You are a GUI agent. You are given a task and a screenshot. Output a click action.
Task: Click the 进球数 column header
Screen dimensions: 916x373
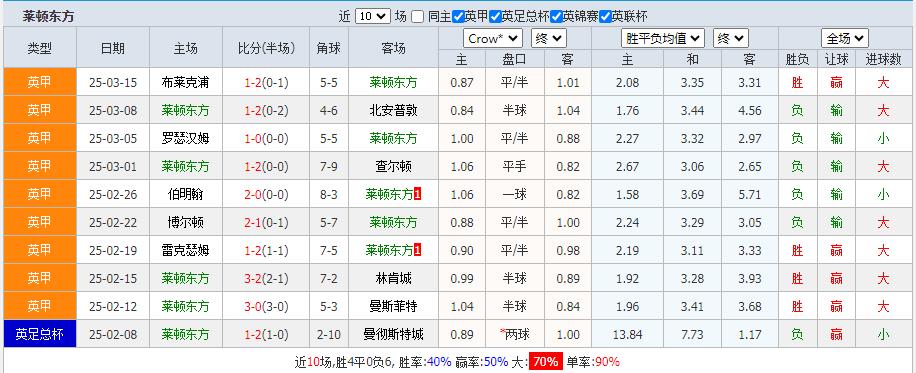pyautogui.click(x=883, y=59)
